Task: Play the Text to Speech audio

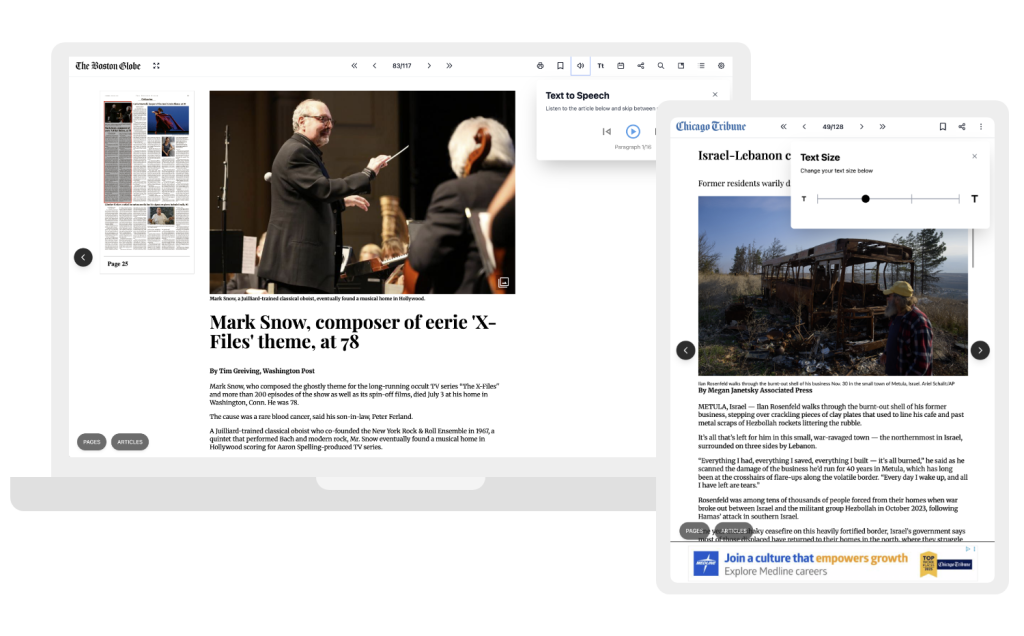Action: (633, 131)
